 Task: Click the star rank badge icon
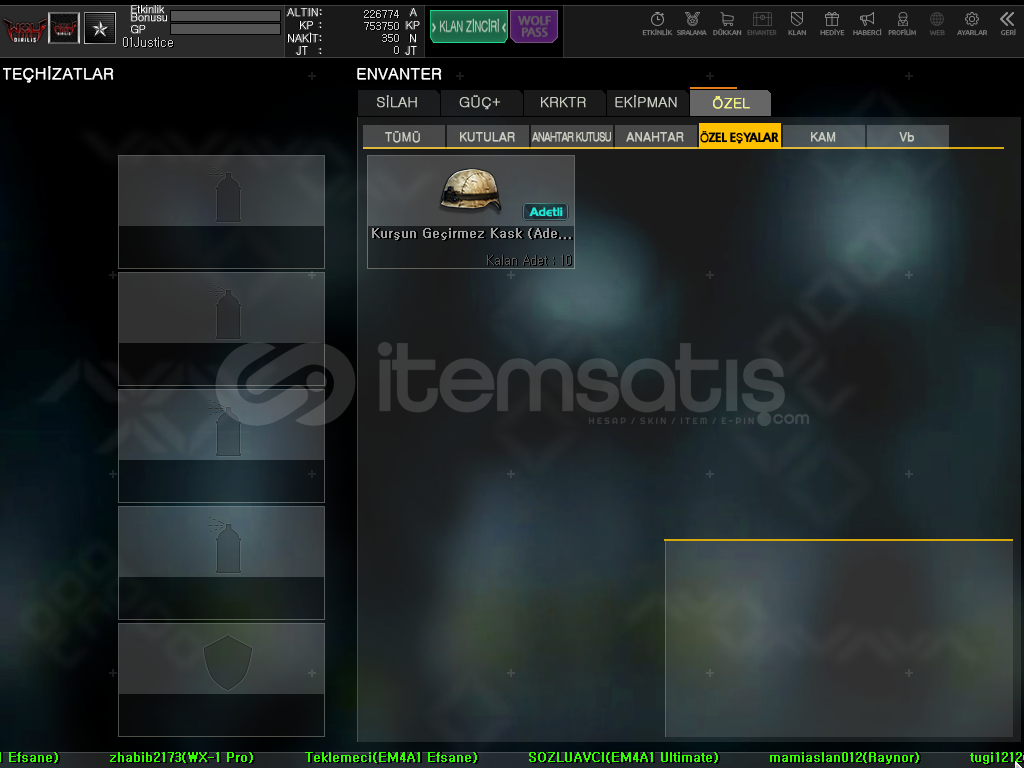click(100, 29)
